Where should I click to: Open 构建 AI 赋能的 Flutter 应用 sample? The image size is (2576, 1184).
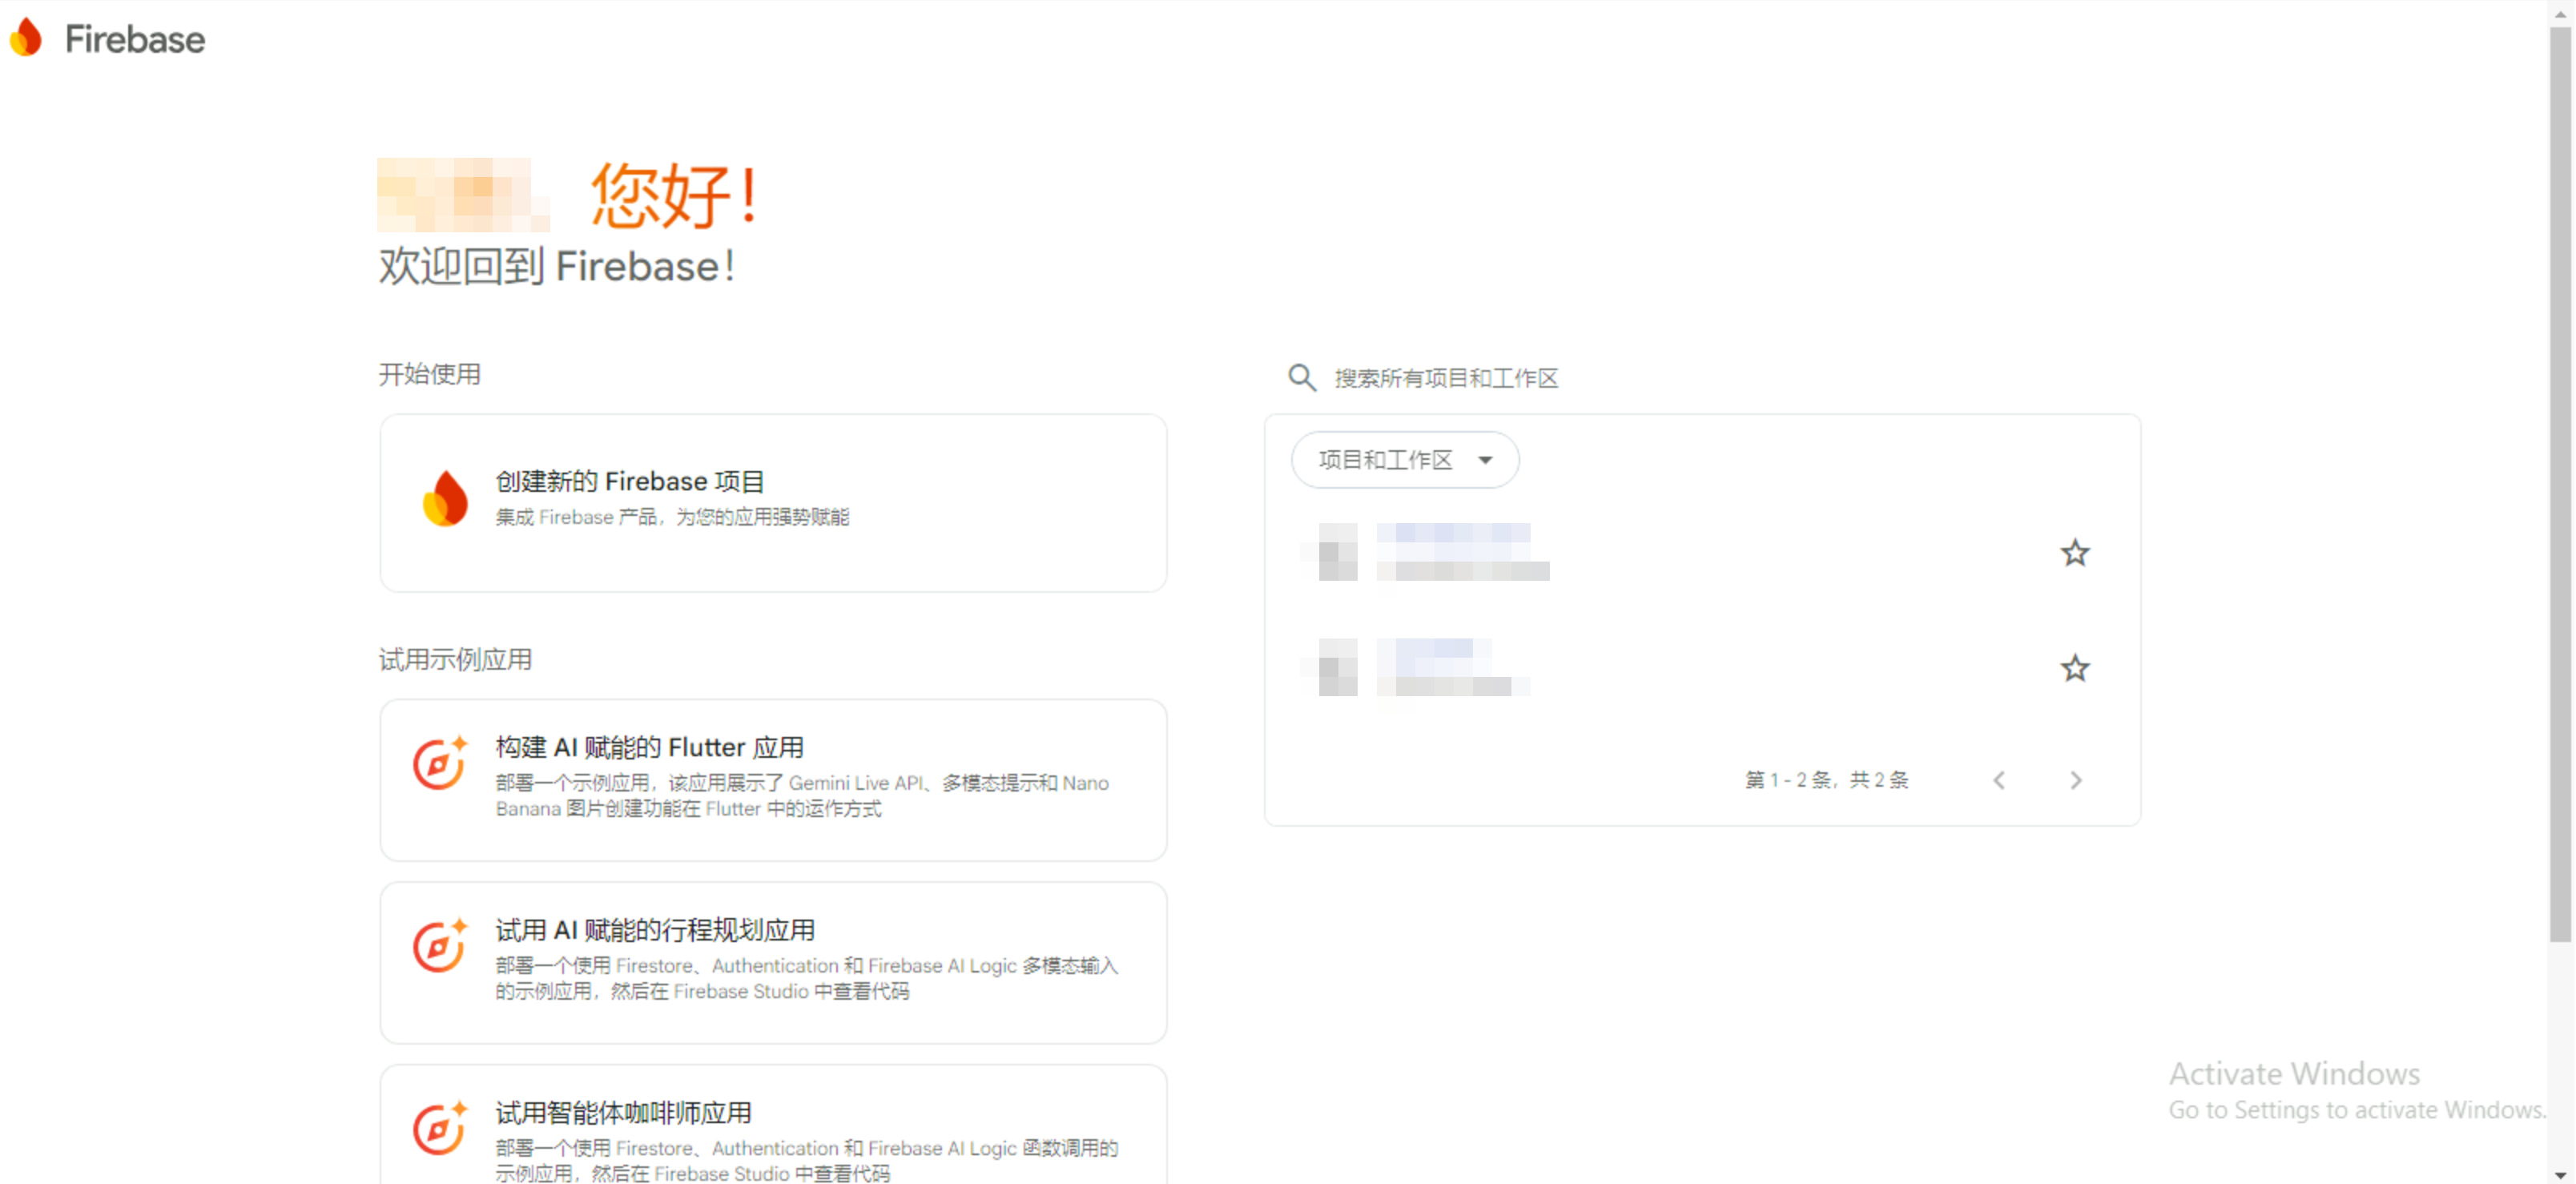tap(650, 748)
